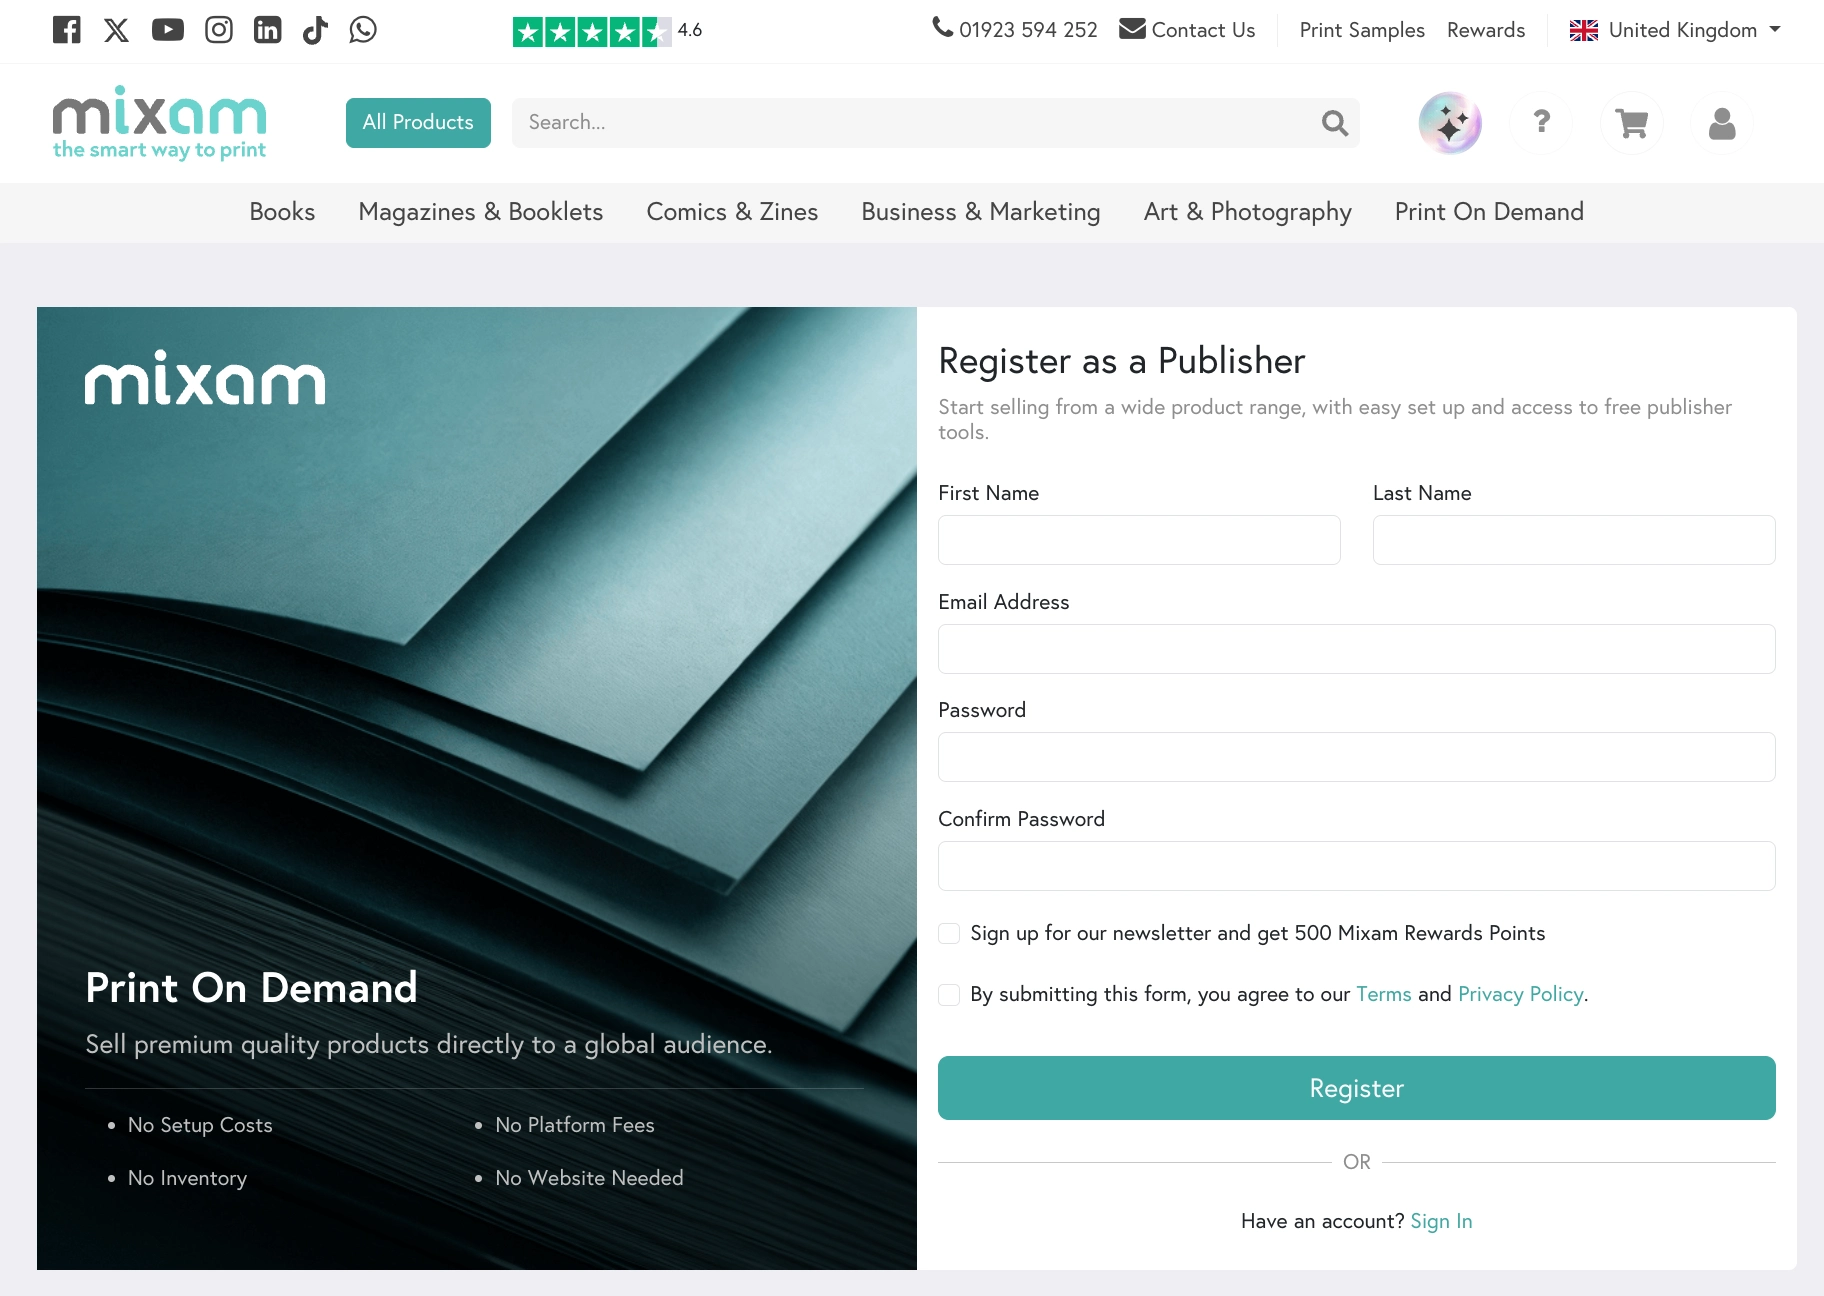Follow the Sign In link
This screenshot has height=1296, width=1824.
click(1441, 1221)
